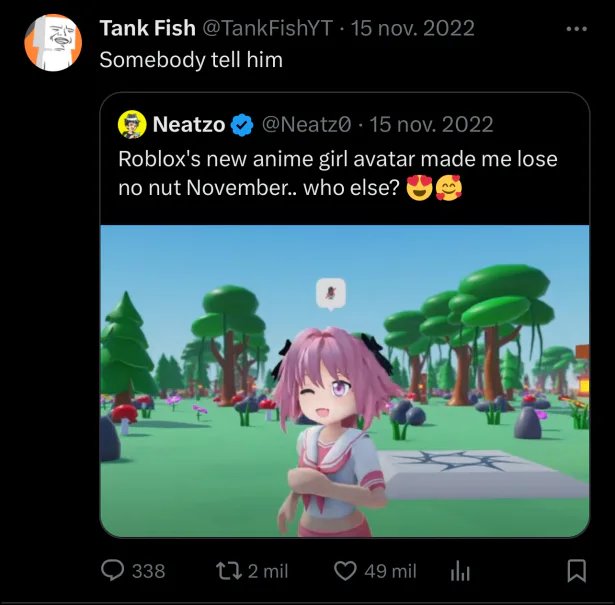Viewport: 615px width, 605px height.
Task: Open the three-dot more options menu
Action: (x=576, y=28)
